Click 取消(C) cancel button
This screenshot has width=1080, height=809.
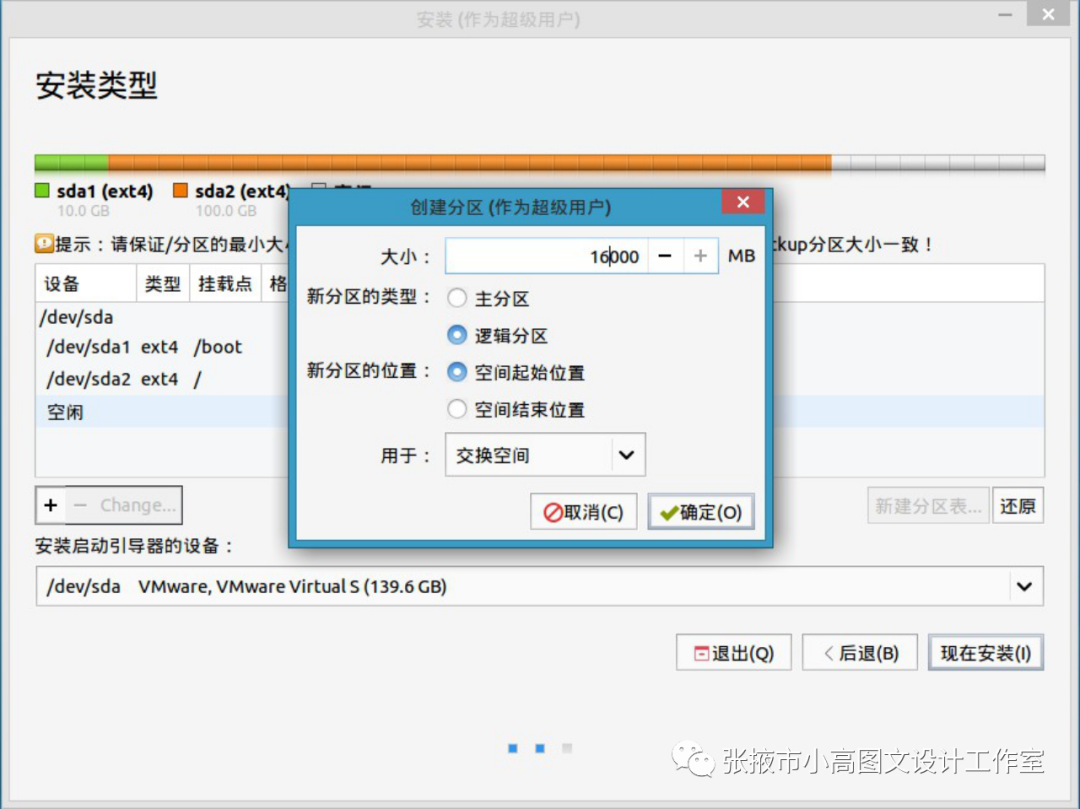coord(583,512)
